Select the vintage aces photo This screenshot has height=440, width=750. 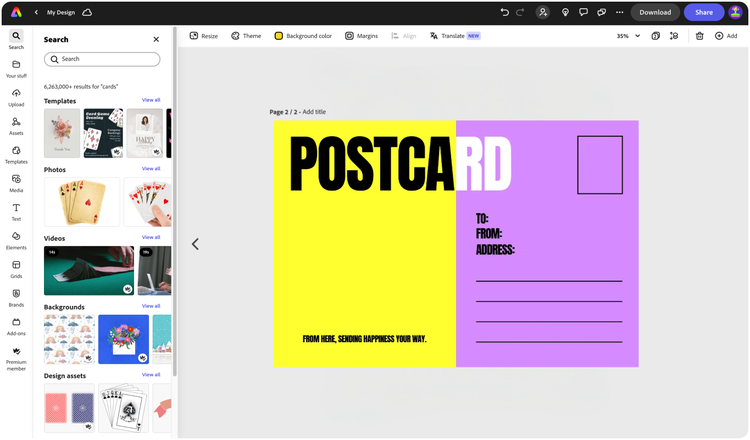coord(82,202)
